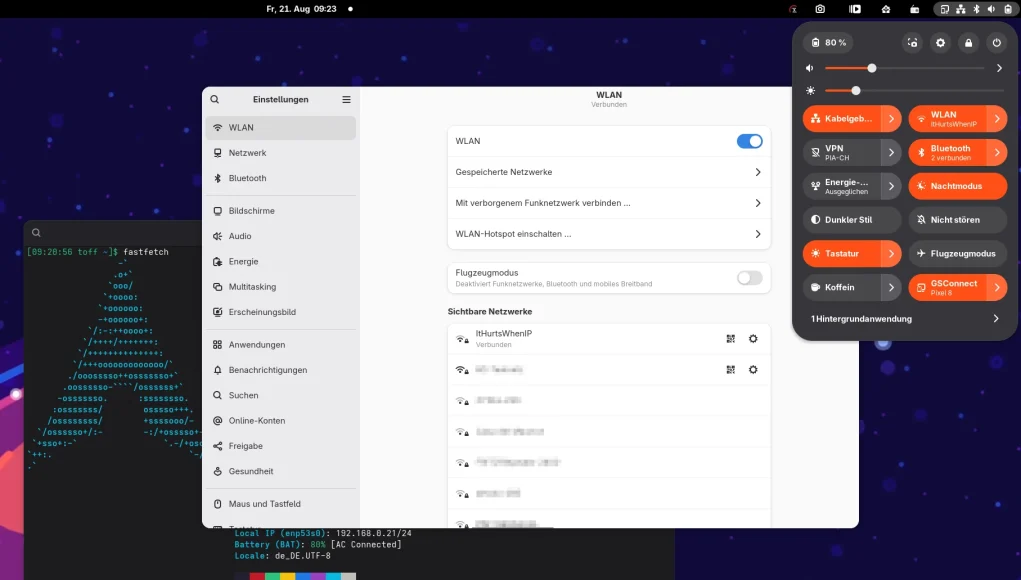
Task: Open system status menu in top bar
Action: click(x=976, y=9)
